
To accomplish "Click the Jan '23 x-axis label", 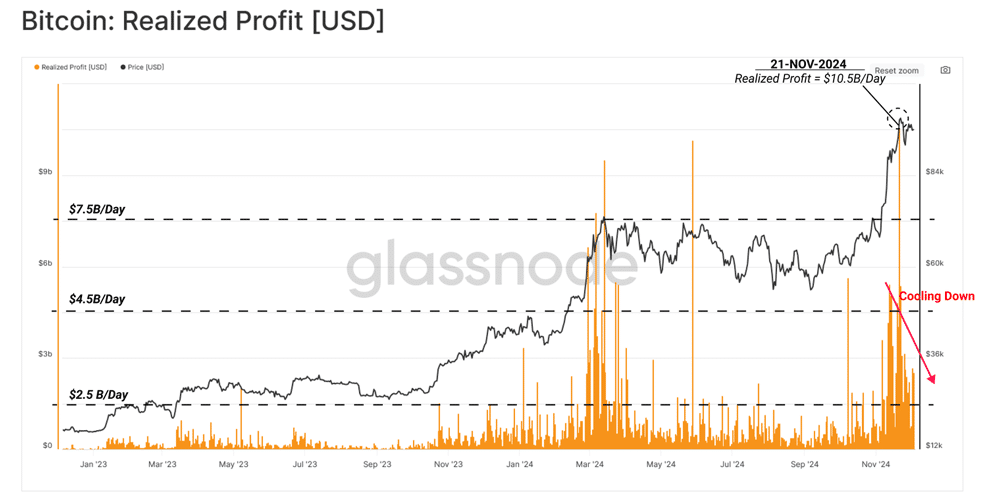I will click(94, 464).
